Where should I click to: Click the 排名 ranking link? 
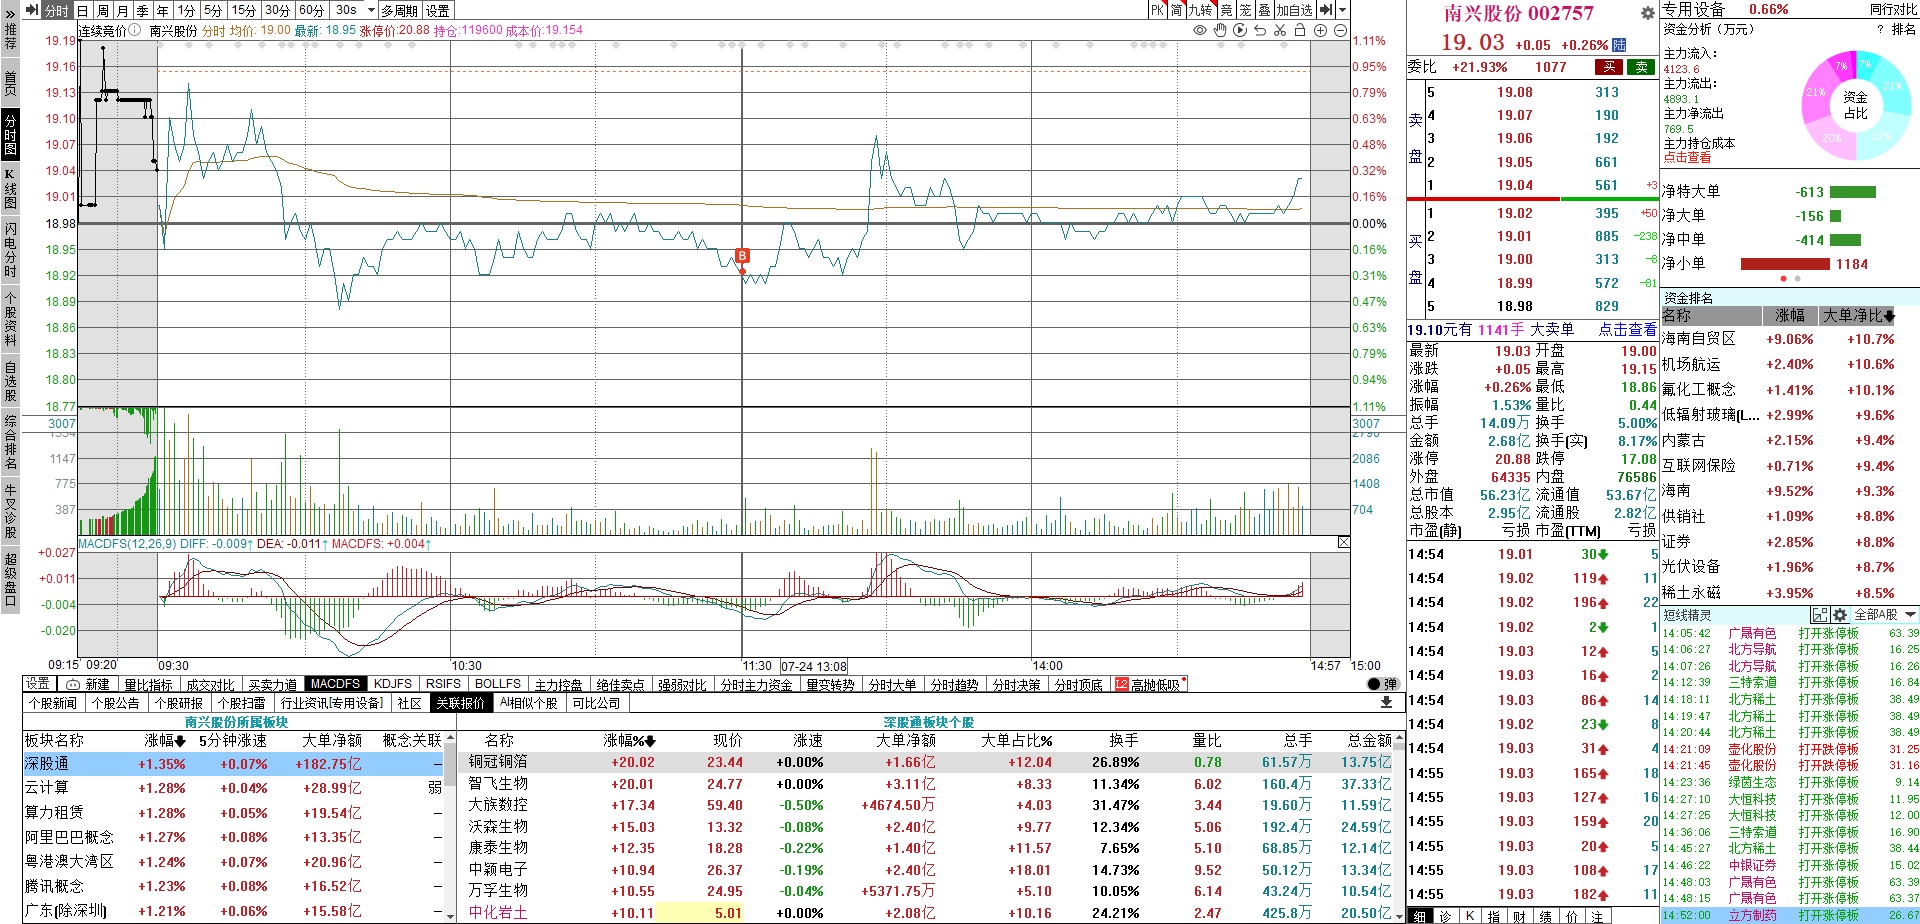tap(1903, 30)
